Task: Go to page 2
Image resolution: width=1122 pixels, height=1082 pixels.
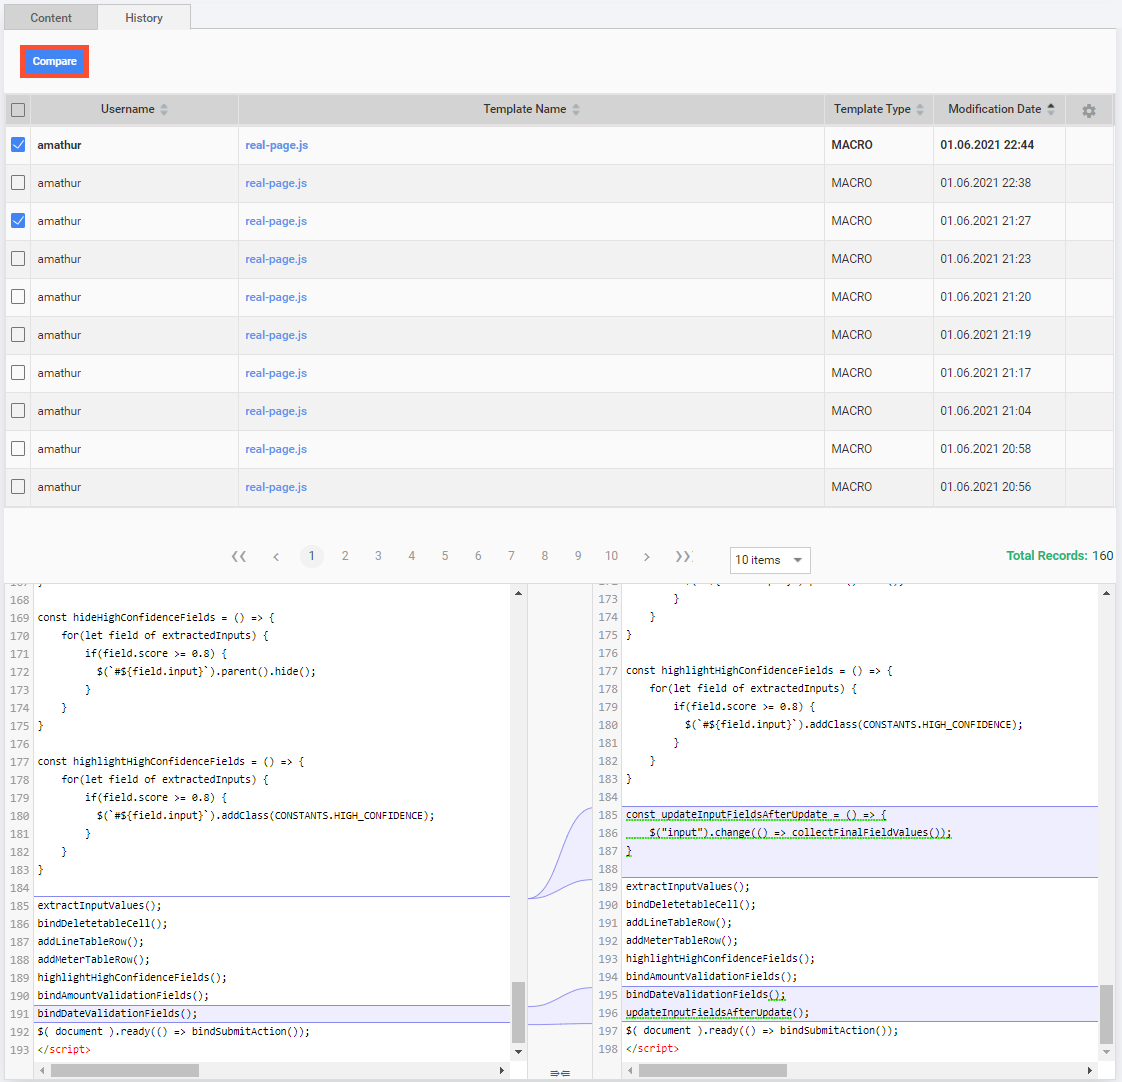Action: [345, 556]
